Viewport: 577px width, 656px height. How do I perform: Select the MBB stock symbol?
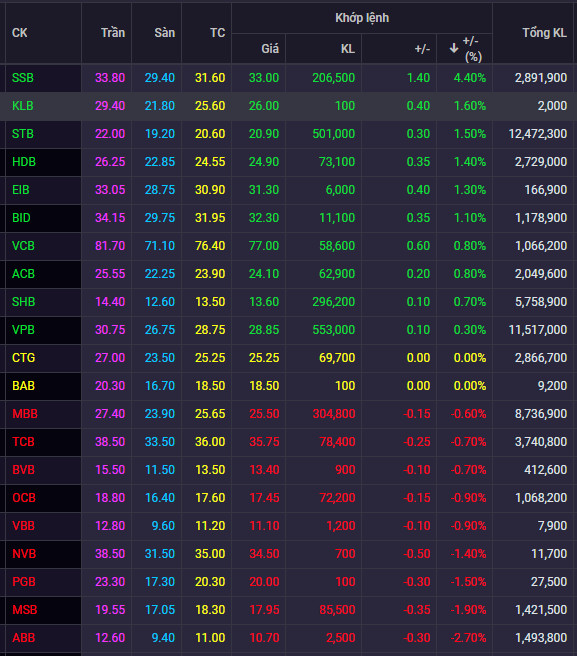point(25,414)
